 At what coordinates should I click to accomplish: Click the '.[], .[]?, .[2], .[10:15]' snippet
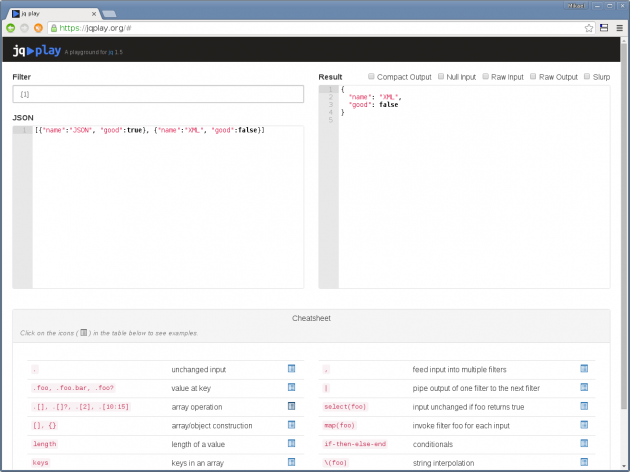coord(81,407)
